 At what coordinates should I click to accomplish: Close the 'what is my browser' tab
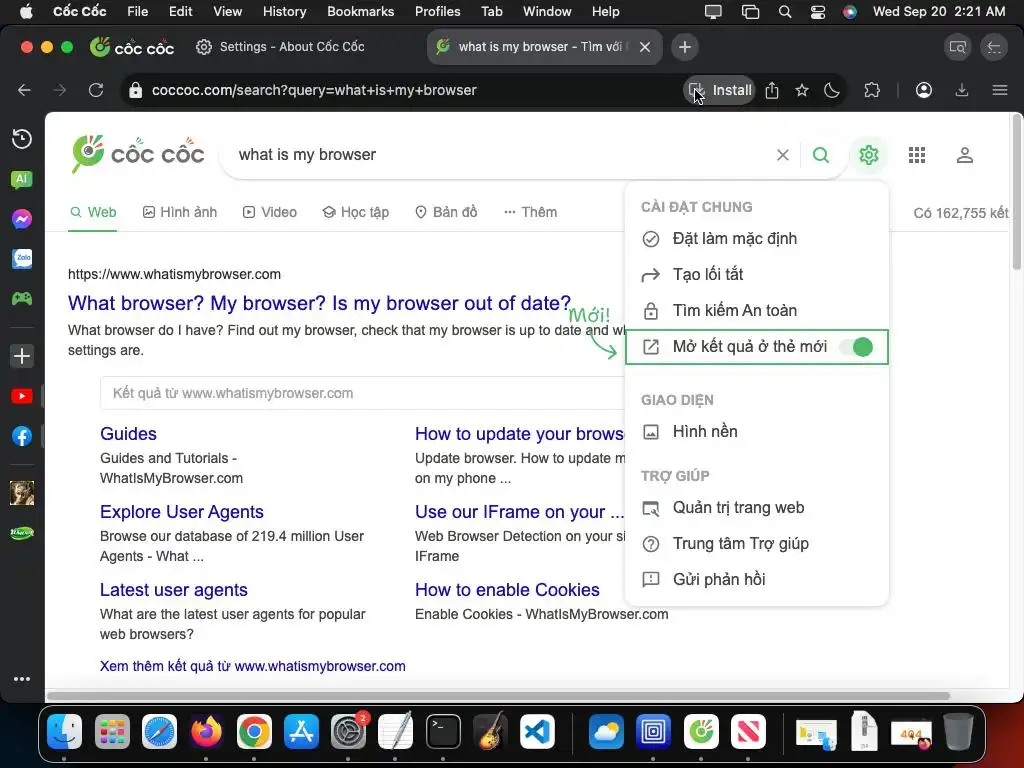(x=645, y=47)
